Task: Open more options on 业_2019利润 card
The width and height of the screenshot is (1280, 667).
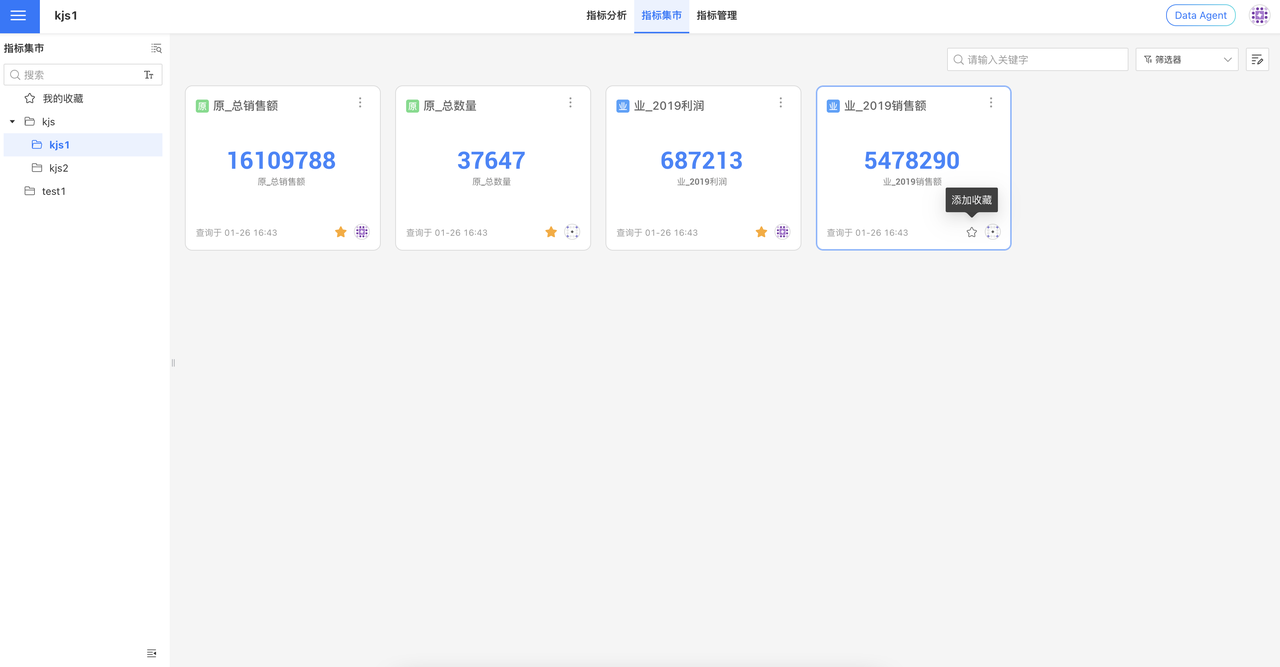Action: click(x=781, y=103)
